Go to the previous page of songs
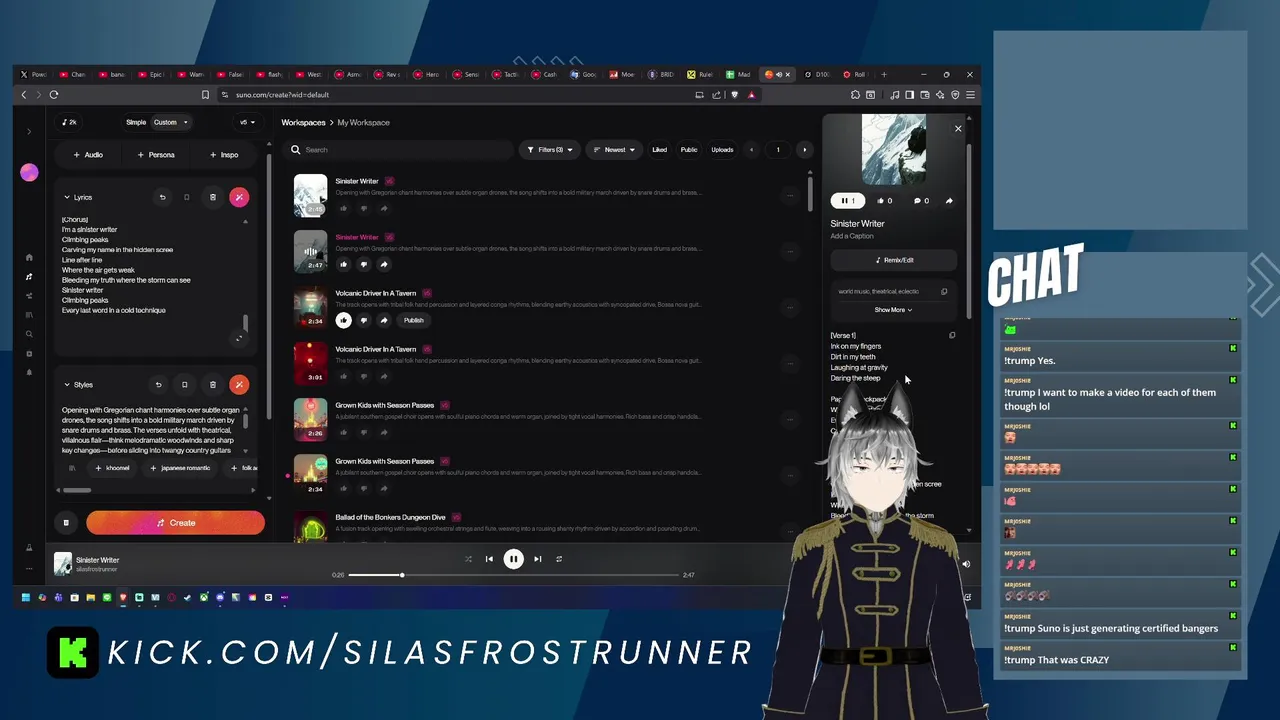1280x720 pixels. tap(752, 150)
